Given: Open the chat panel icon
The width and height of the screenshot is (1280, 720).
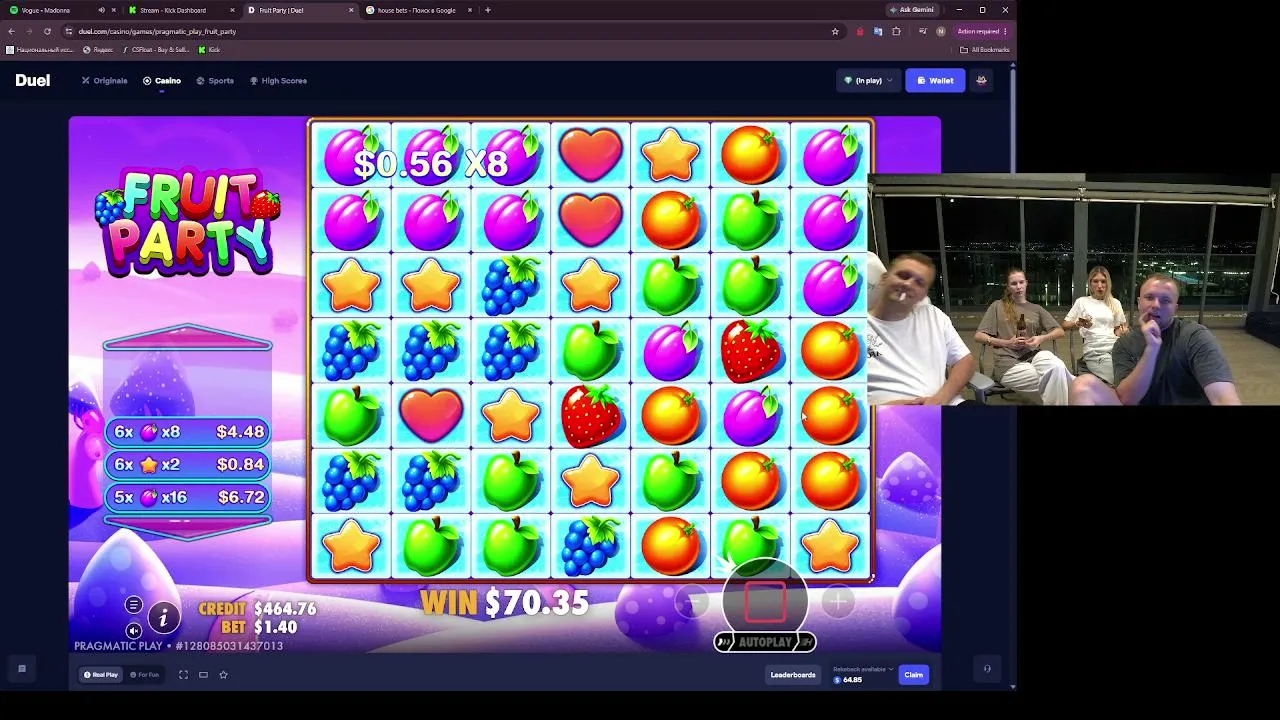Looking at the screenshot, I should [x=21, y=669].
